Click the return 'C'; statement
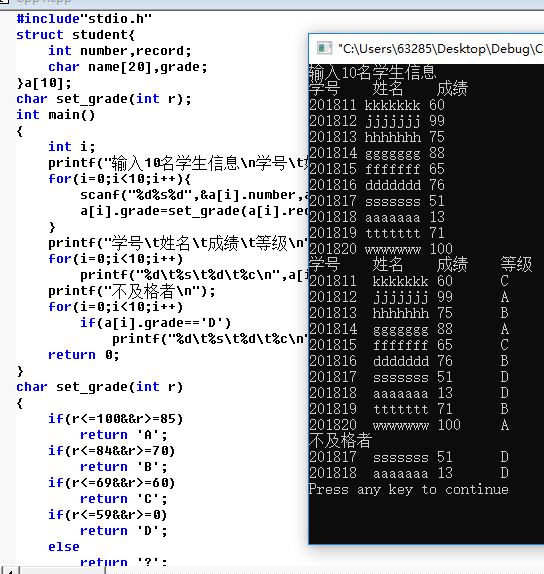This screenshot has height=574, width=544. [x=124, y=499]
